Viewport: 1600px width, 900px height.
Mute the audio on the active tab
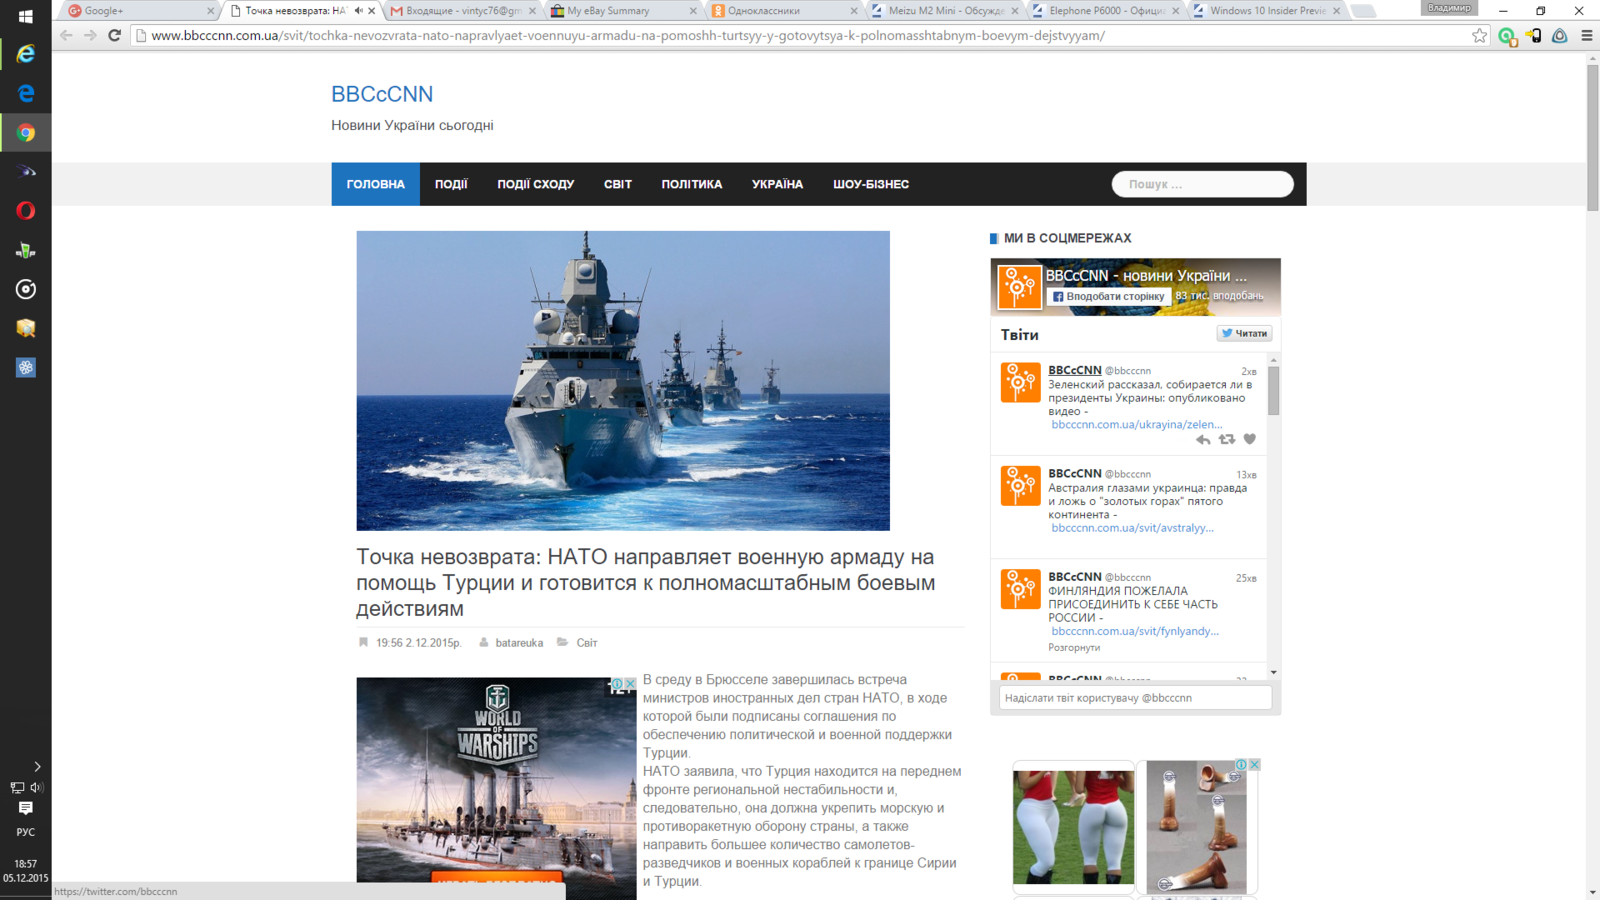click(x=358, y=11)
